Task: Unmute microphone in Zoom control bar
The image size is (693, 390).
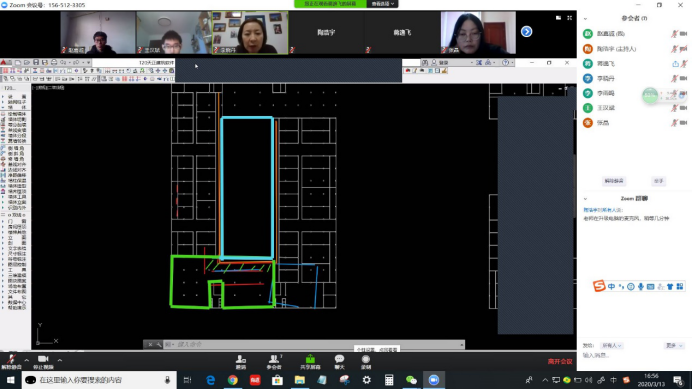Action: point(11,362)
